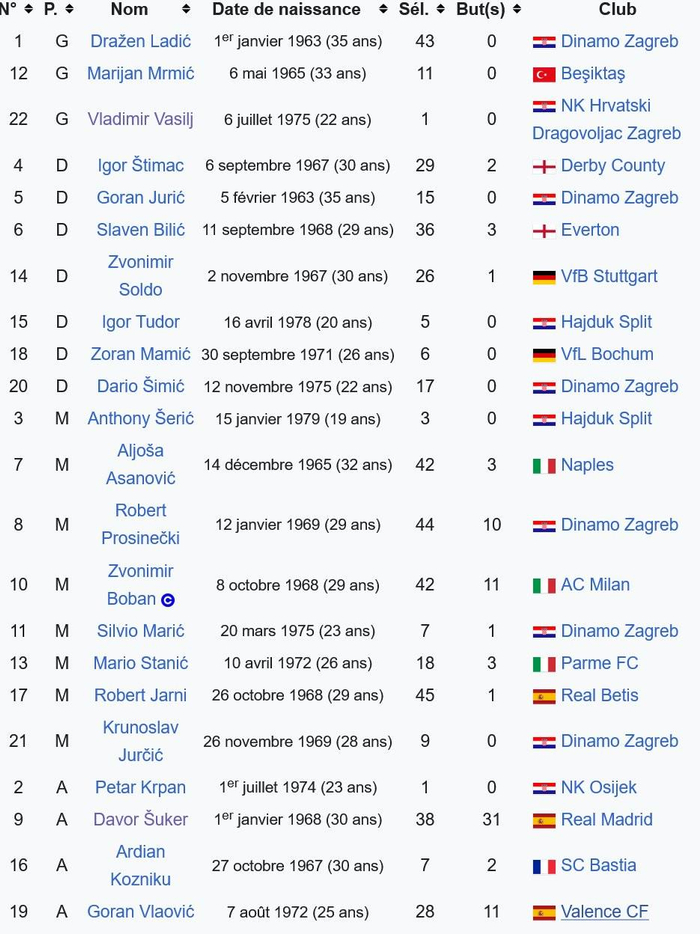Image resolution: width=700 pixels, height=934 pixels.
Task: Open the Dražen Ladić link
Action: [140, 42]
